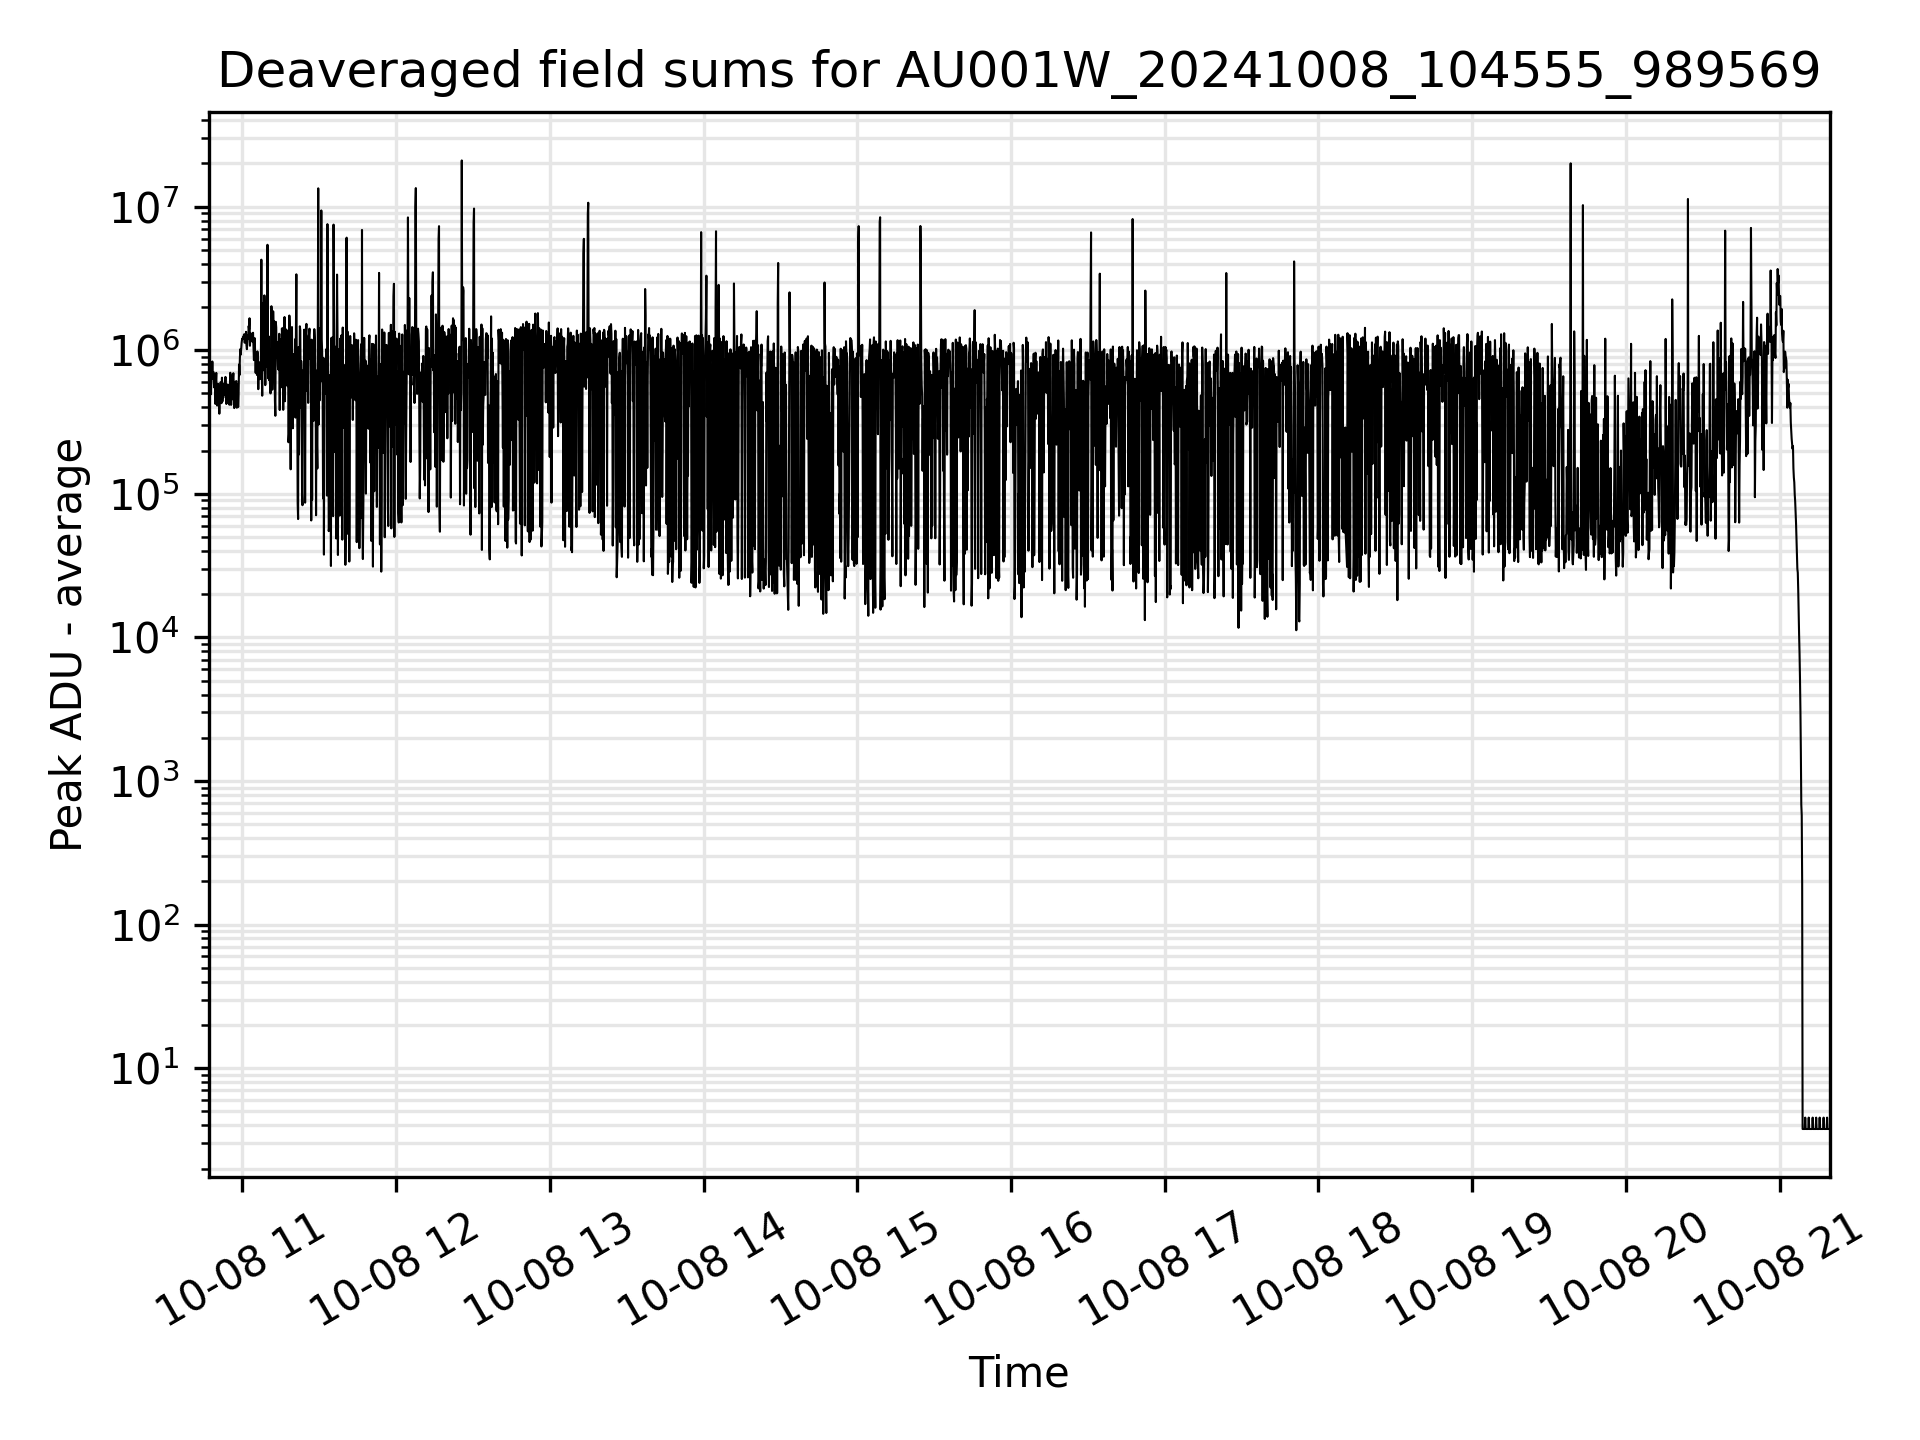The width and height of the screenshot is (1920, 1440).
Task: Click the y-axis tick label 10^1
Action: click(x=146, y=1068)
